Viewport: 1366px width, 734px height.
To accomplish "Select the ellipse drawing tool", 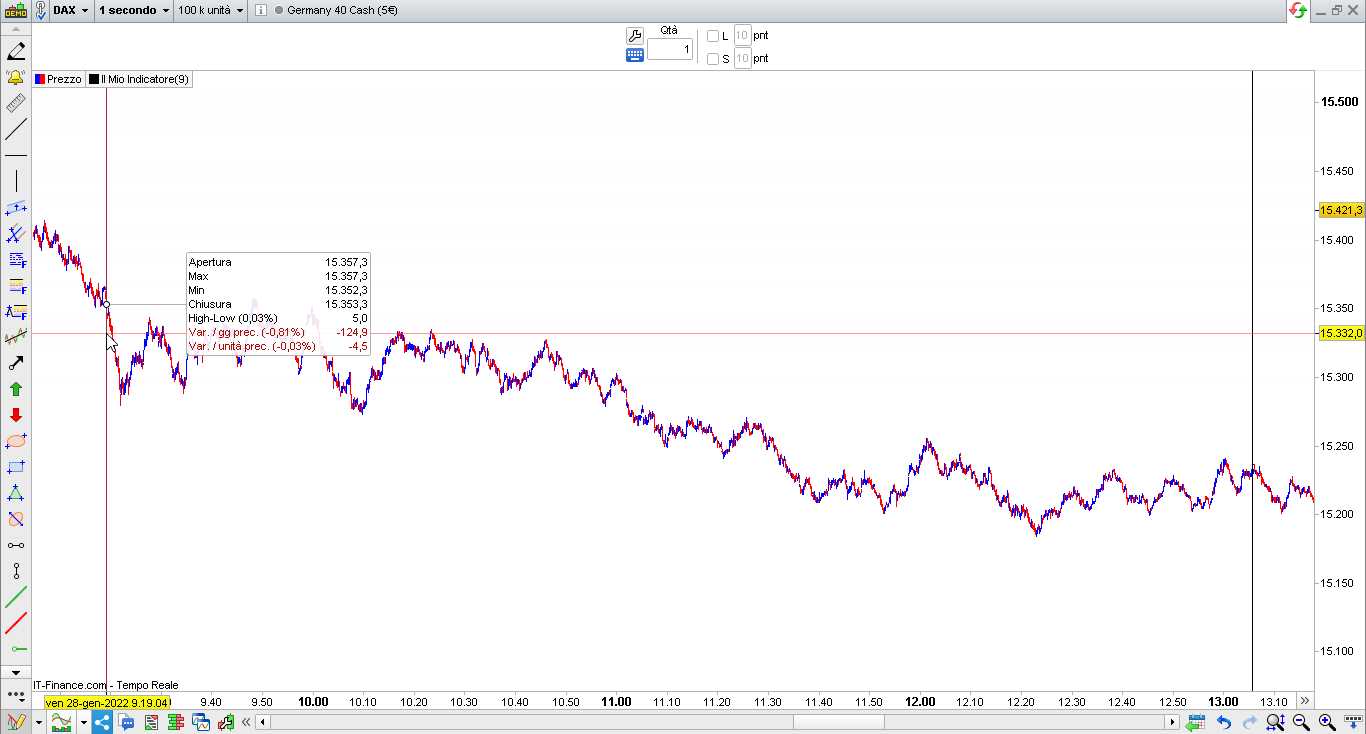I will (x=16, y=441).
